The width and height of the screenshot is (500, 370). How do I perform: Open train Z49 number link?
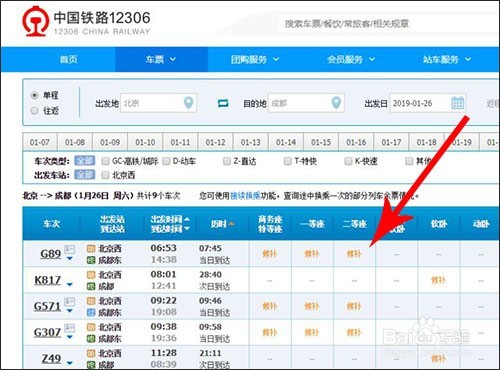click(51, 359)
